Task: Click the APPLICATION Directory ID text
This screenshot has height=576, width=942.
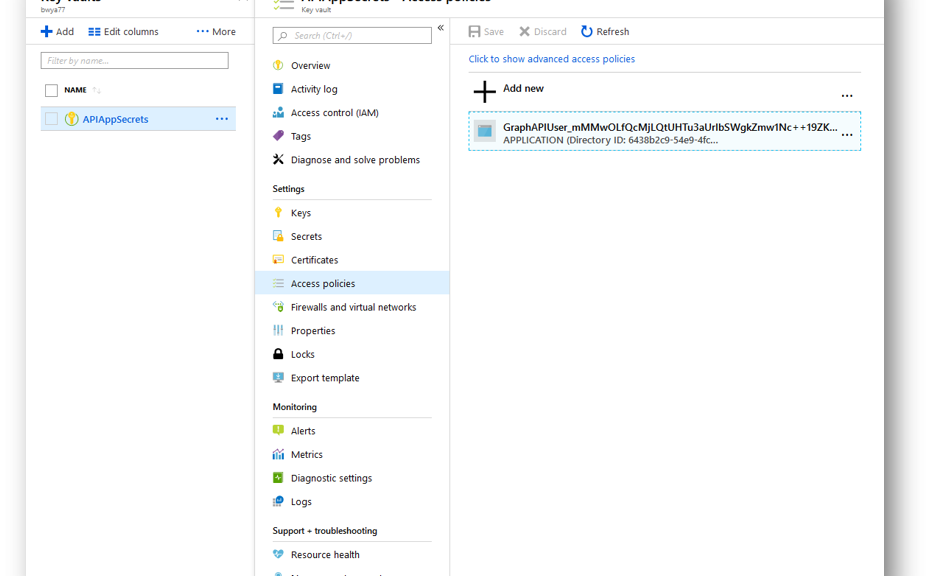Action: click(x=610, y=140)
